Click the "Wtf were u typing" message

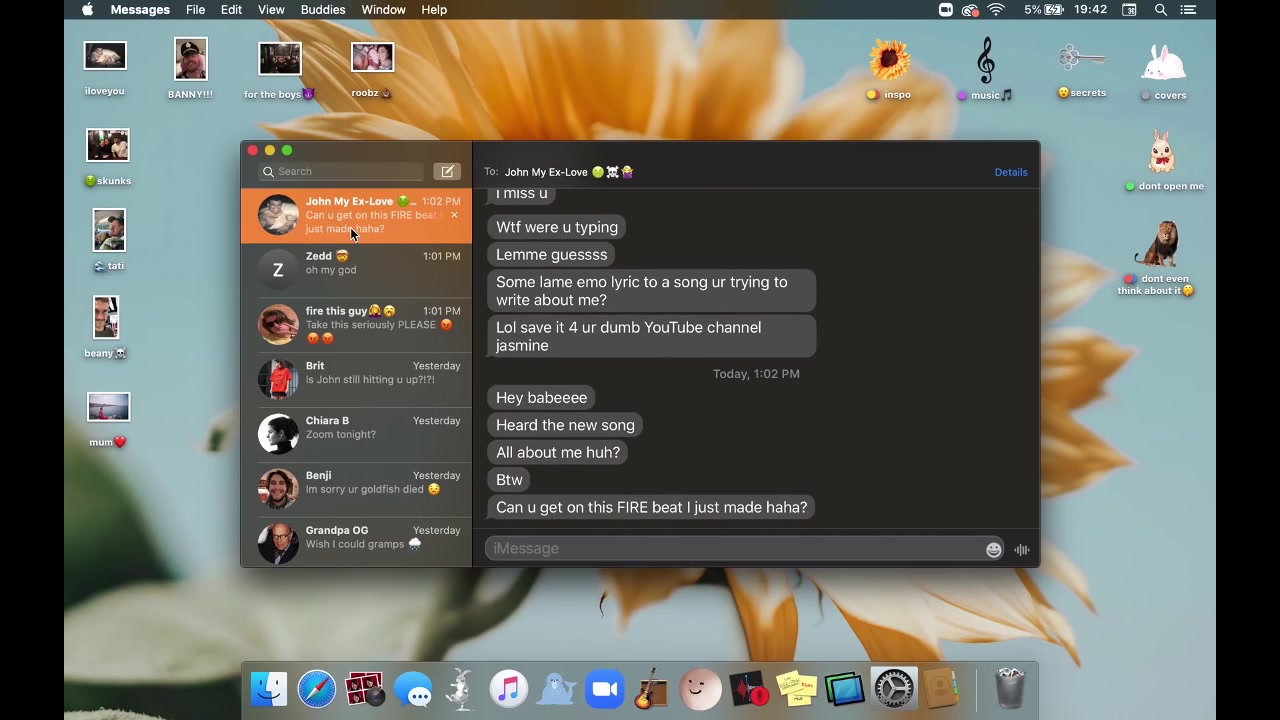point(557,227)
